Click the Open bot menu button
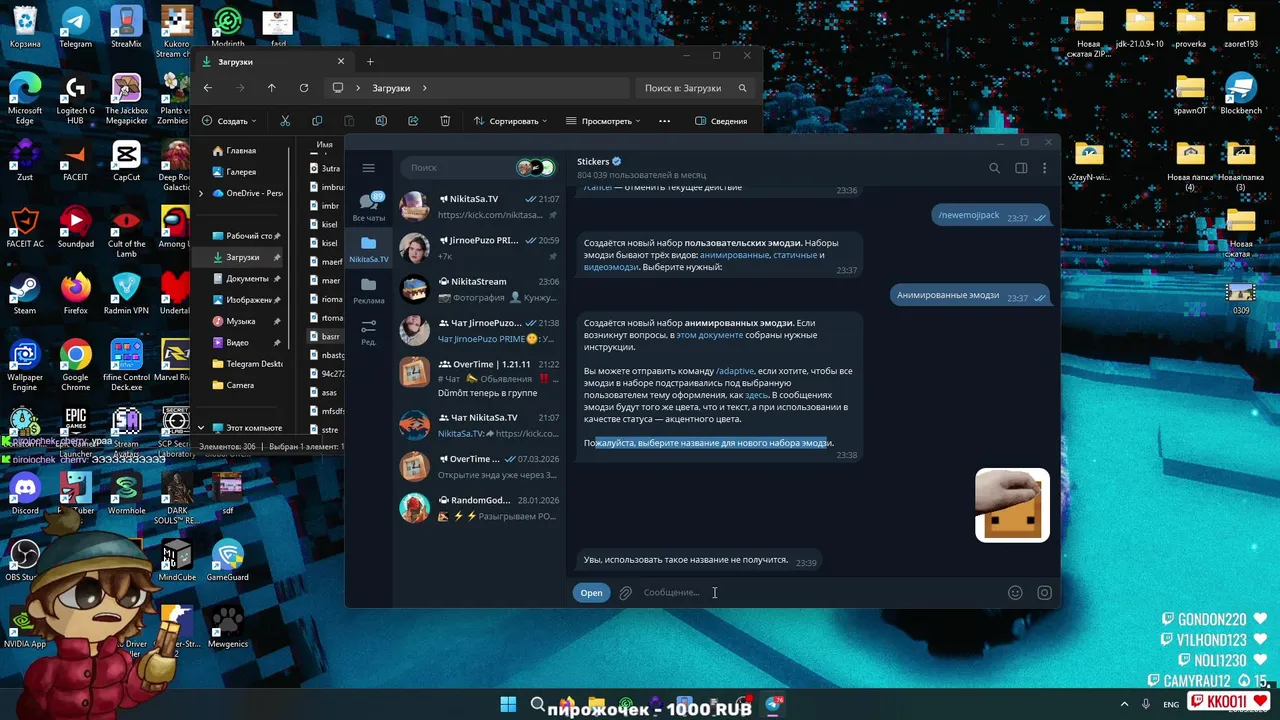The image size is (1280, 720). click(591, 593)
